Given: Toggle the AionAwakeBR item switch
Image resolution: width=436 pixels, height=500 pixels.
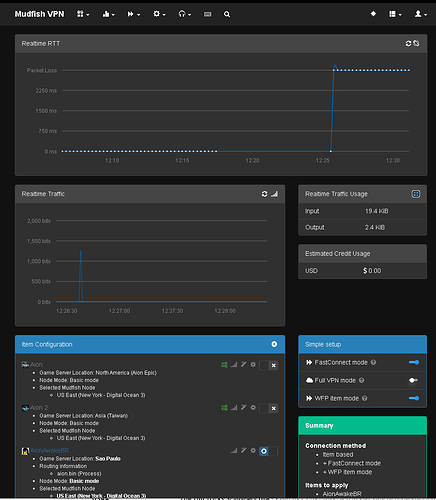Looking at the screenshot, I should (x=268, y=451).
